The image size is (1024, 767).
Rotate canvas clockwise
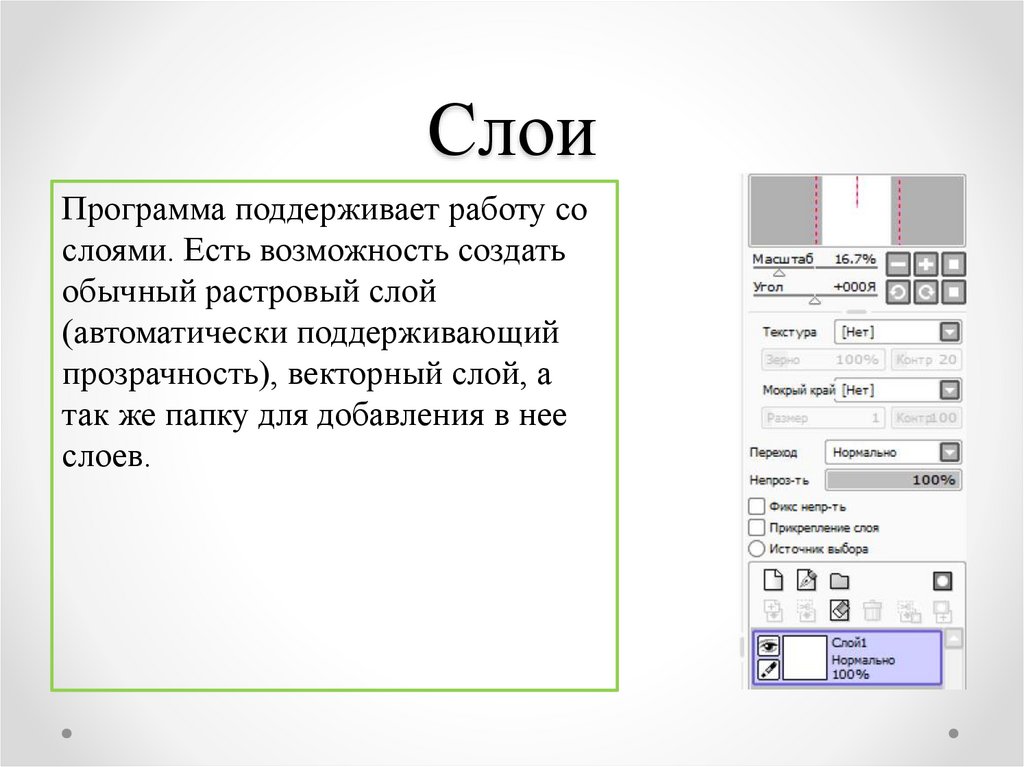[926, 292]
